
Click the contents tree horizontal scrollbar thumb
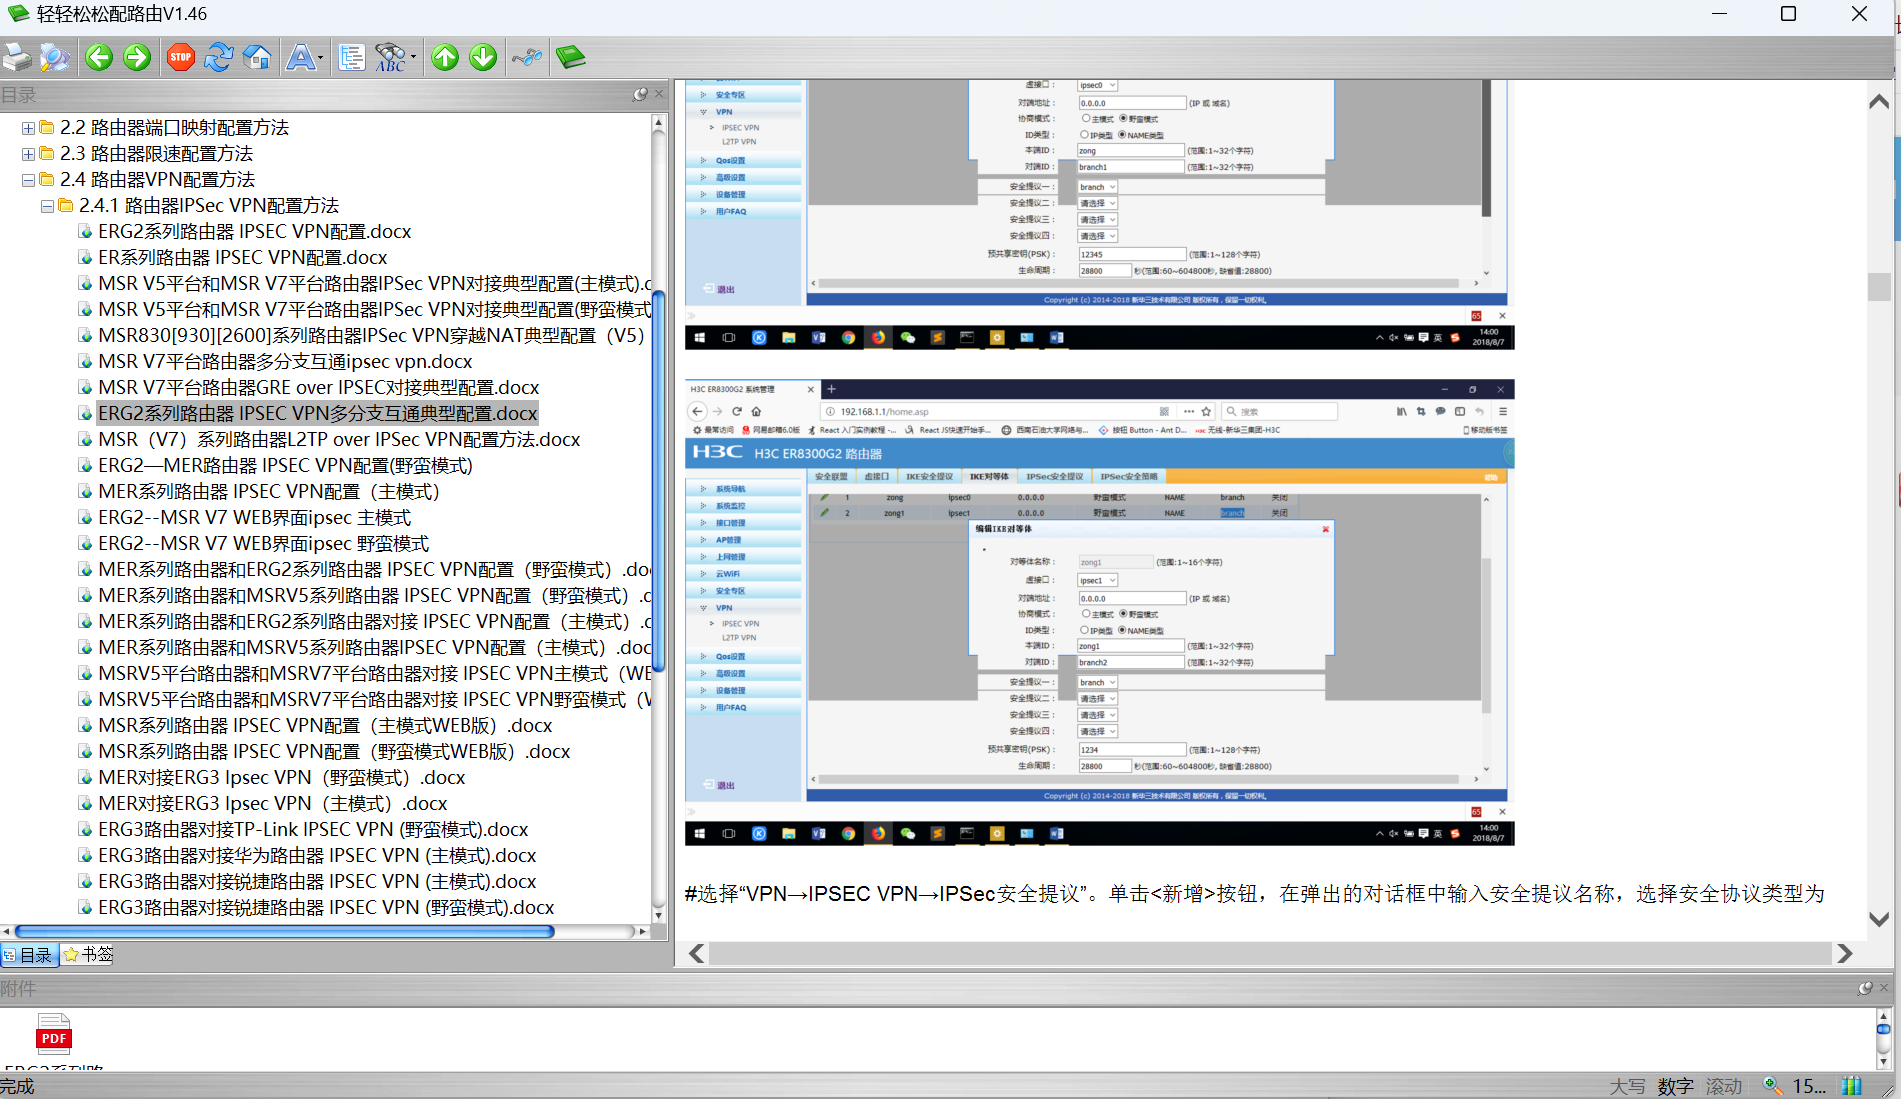coord(285,931)
